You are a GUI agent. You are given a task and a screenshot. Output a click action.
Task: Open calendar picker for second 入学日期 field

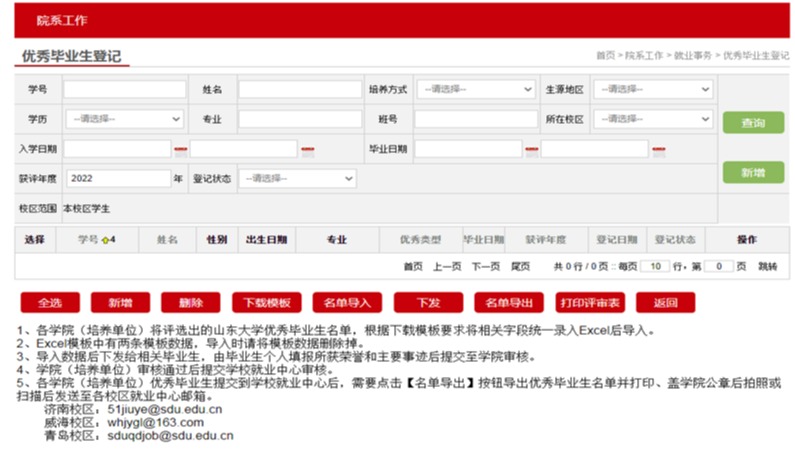coord(308,150)
